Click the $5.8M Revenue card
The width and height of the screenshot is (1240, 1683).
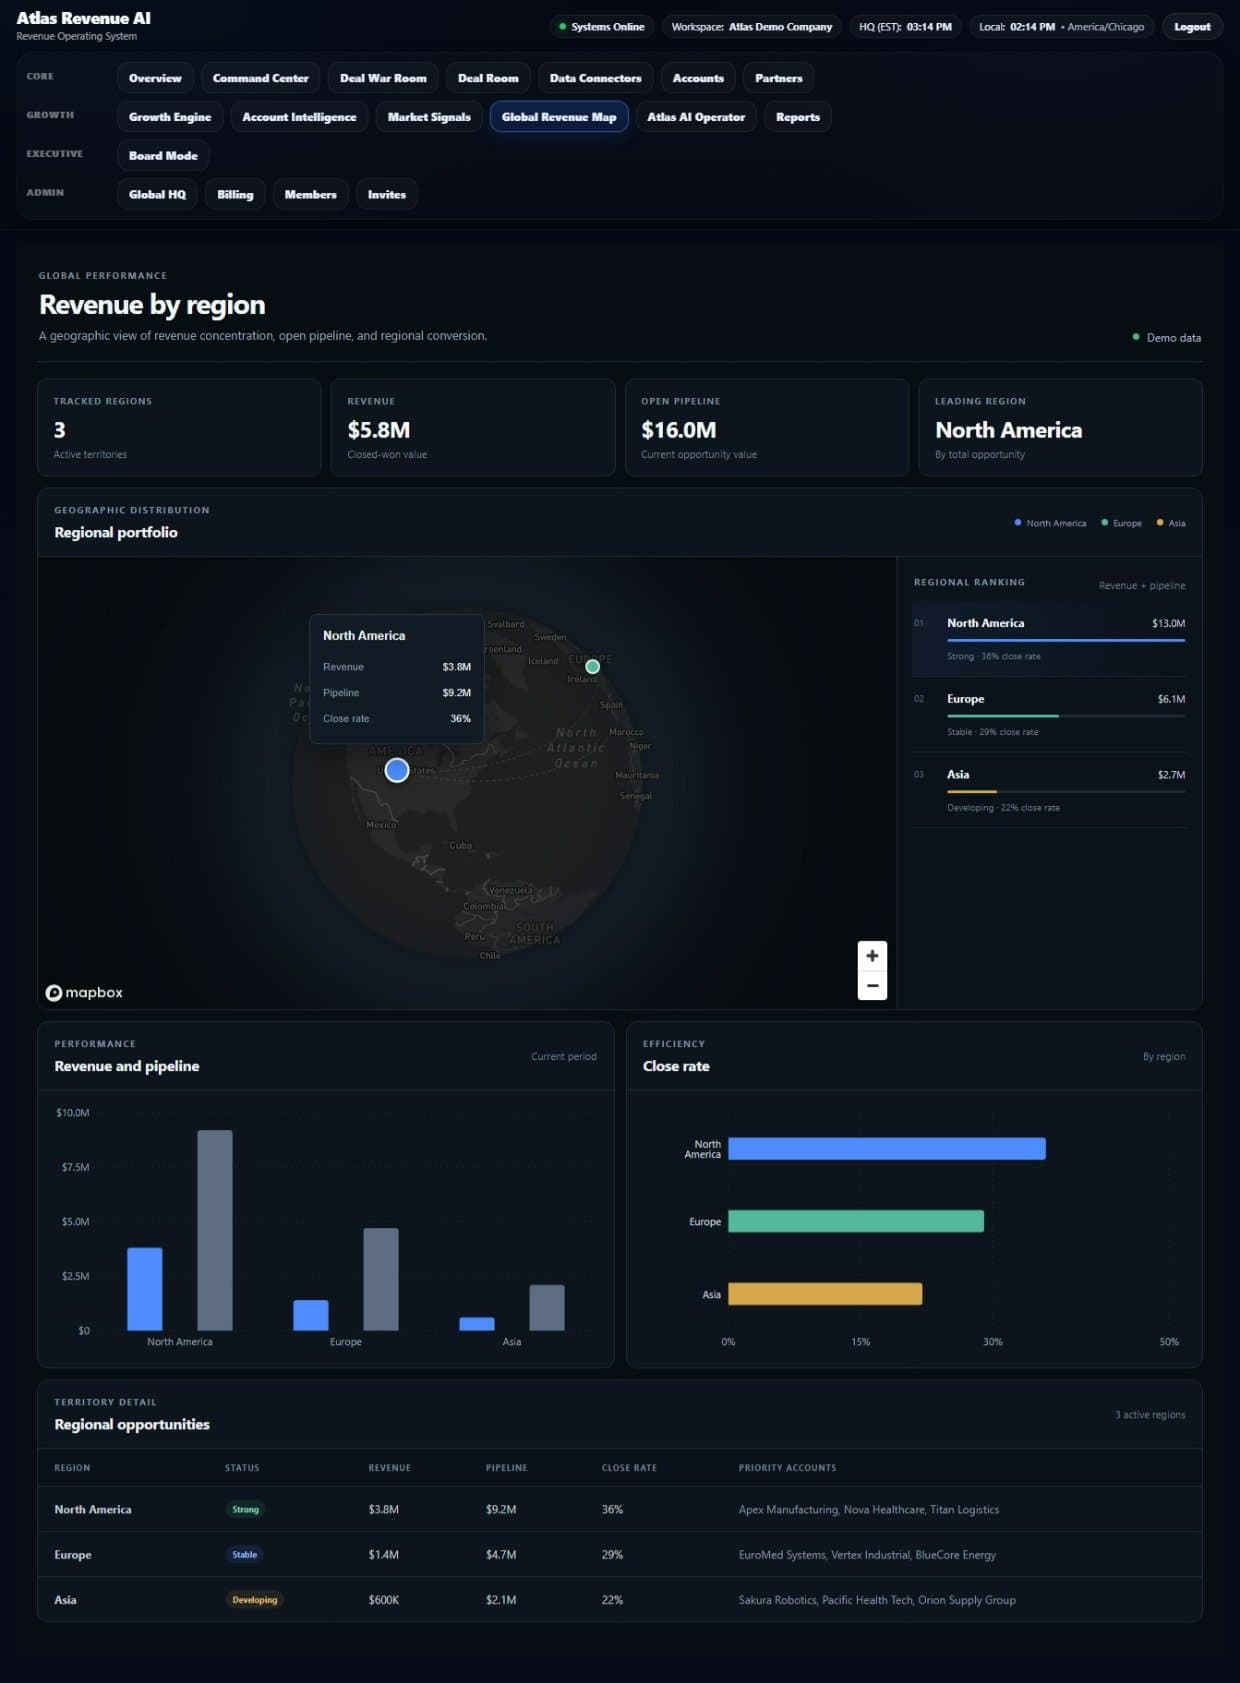[473, 427]
